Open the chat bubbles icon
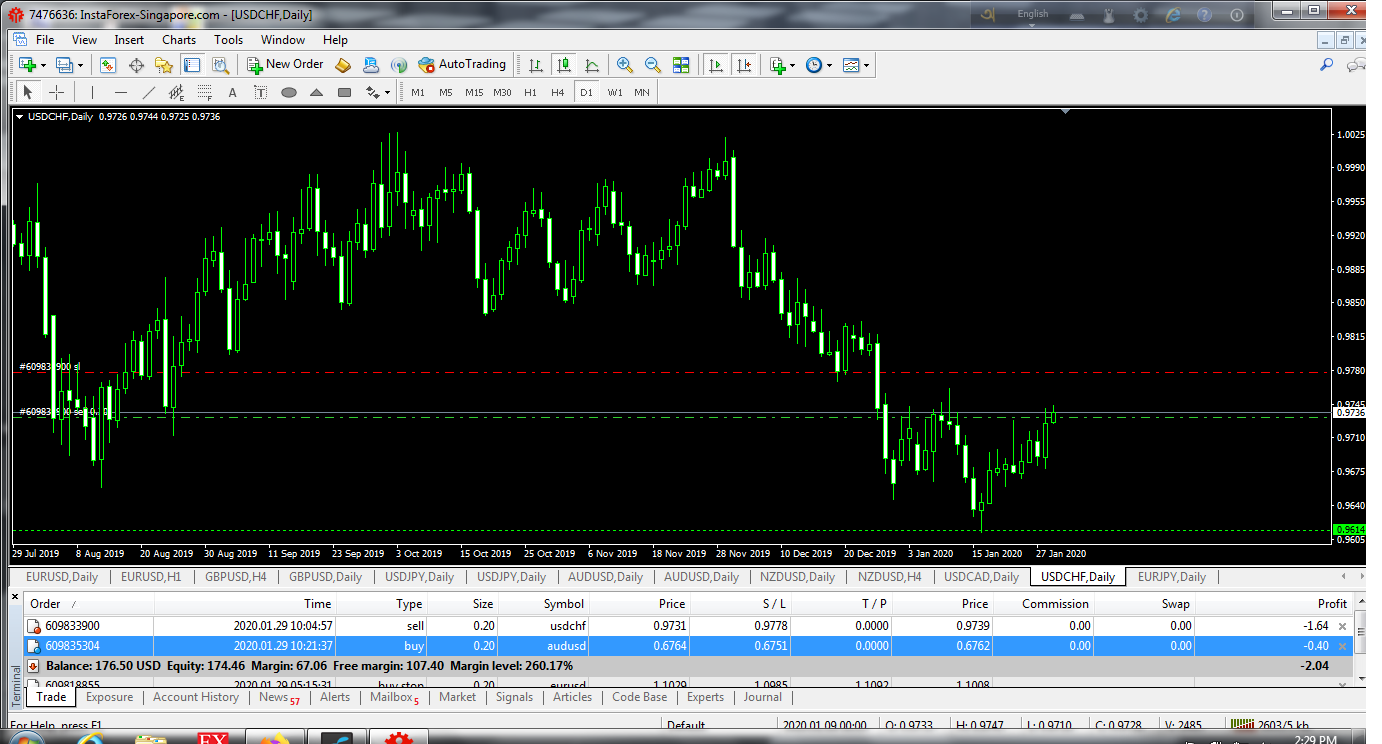 1357,64
